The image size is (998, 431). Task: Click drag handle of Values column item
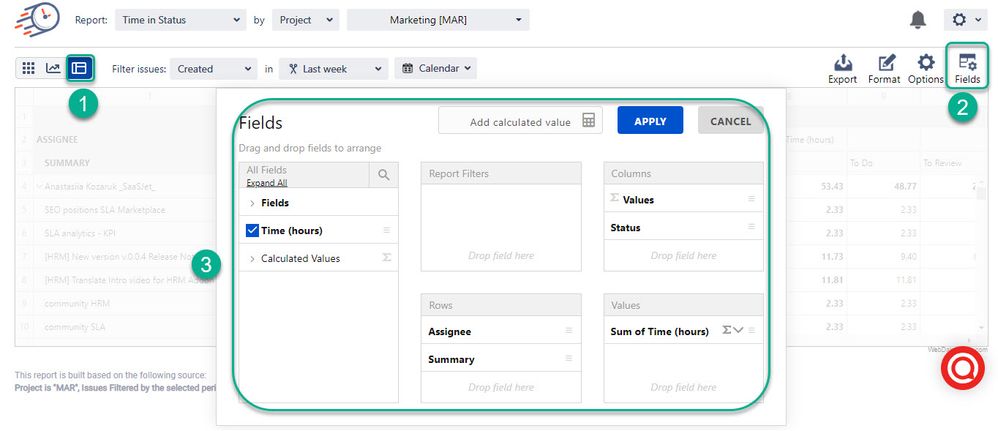751,199
